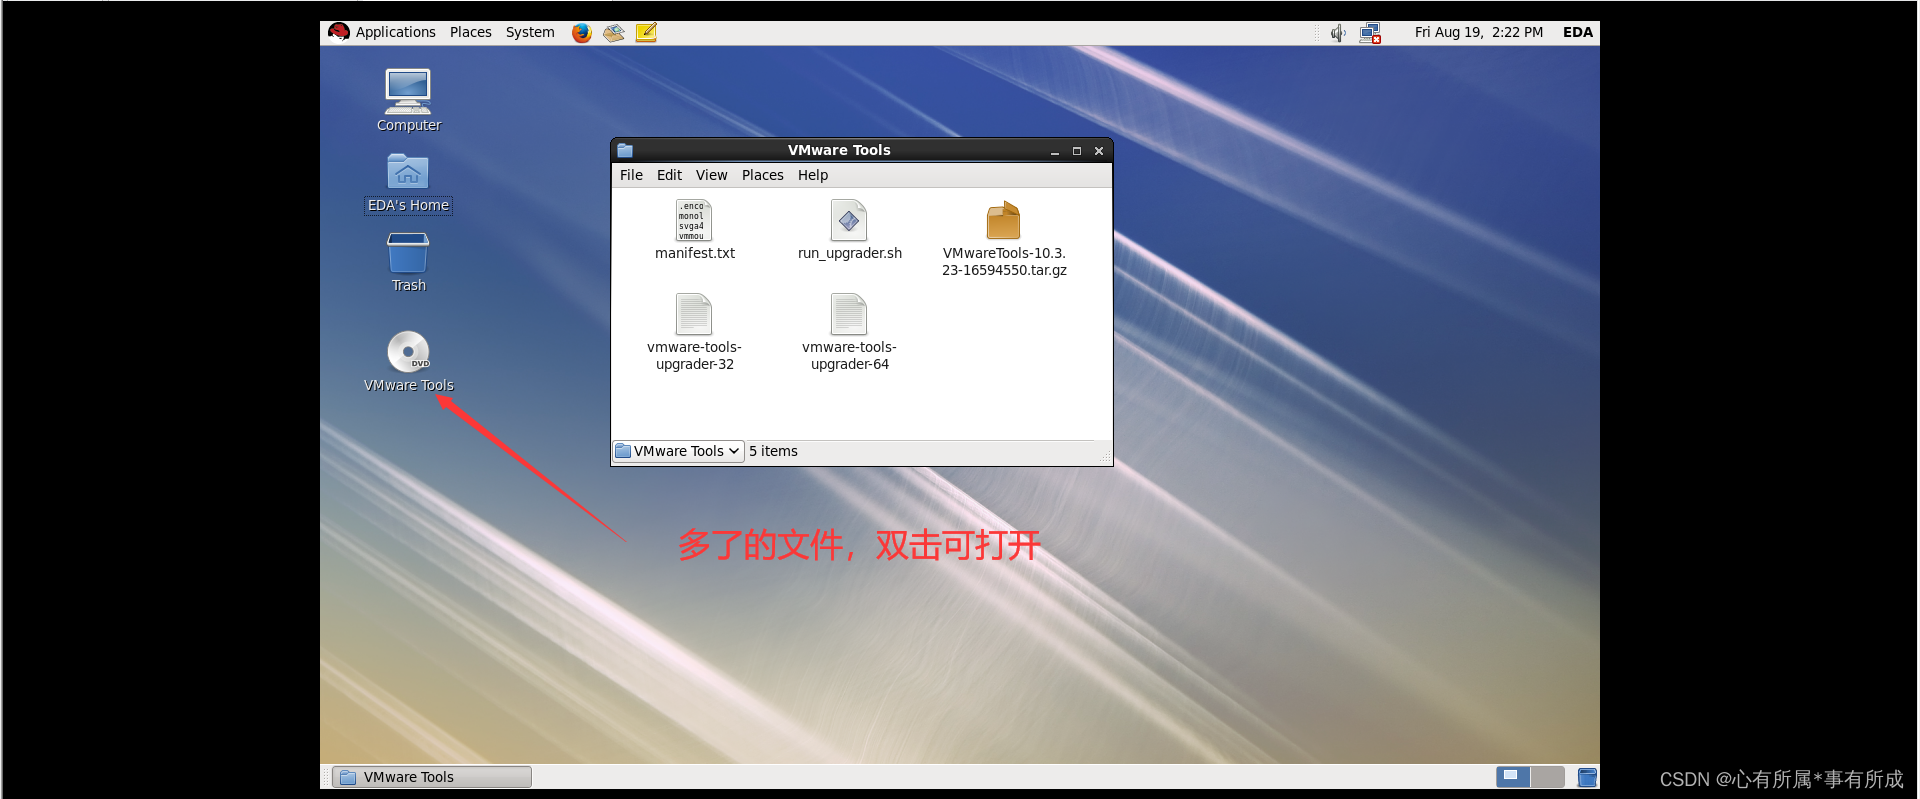
Task: Select vmware-tools-upgrader-32 file icon
Action: click(x=694, y=314)
